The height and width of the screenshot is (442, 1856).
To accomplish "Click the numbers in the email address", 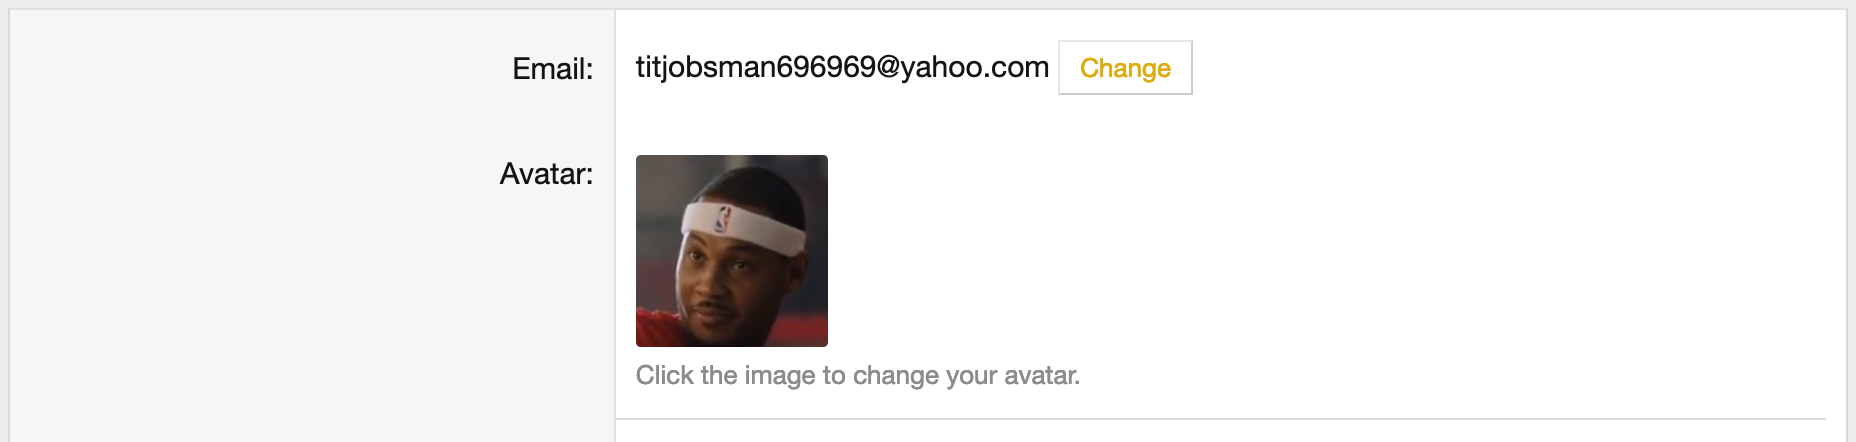I will coord(826,67).
